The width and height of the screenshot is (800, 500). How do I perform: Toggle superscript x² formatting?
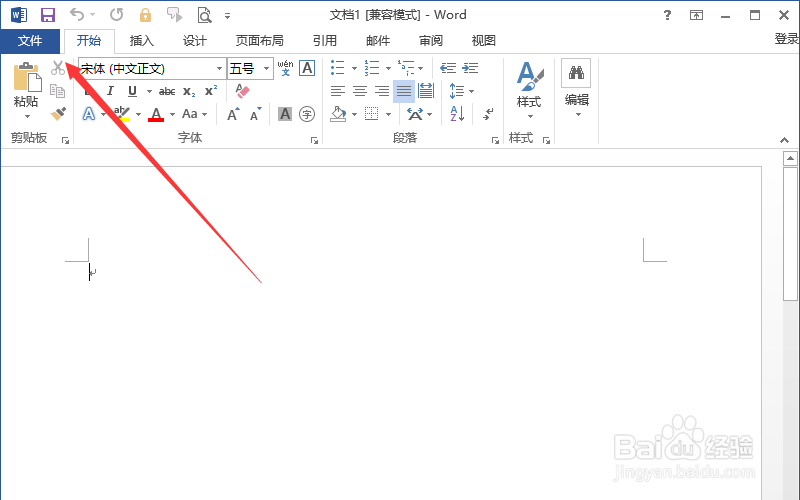click(x=211, y=91)
